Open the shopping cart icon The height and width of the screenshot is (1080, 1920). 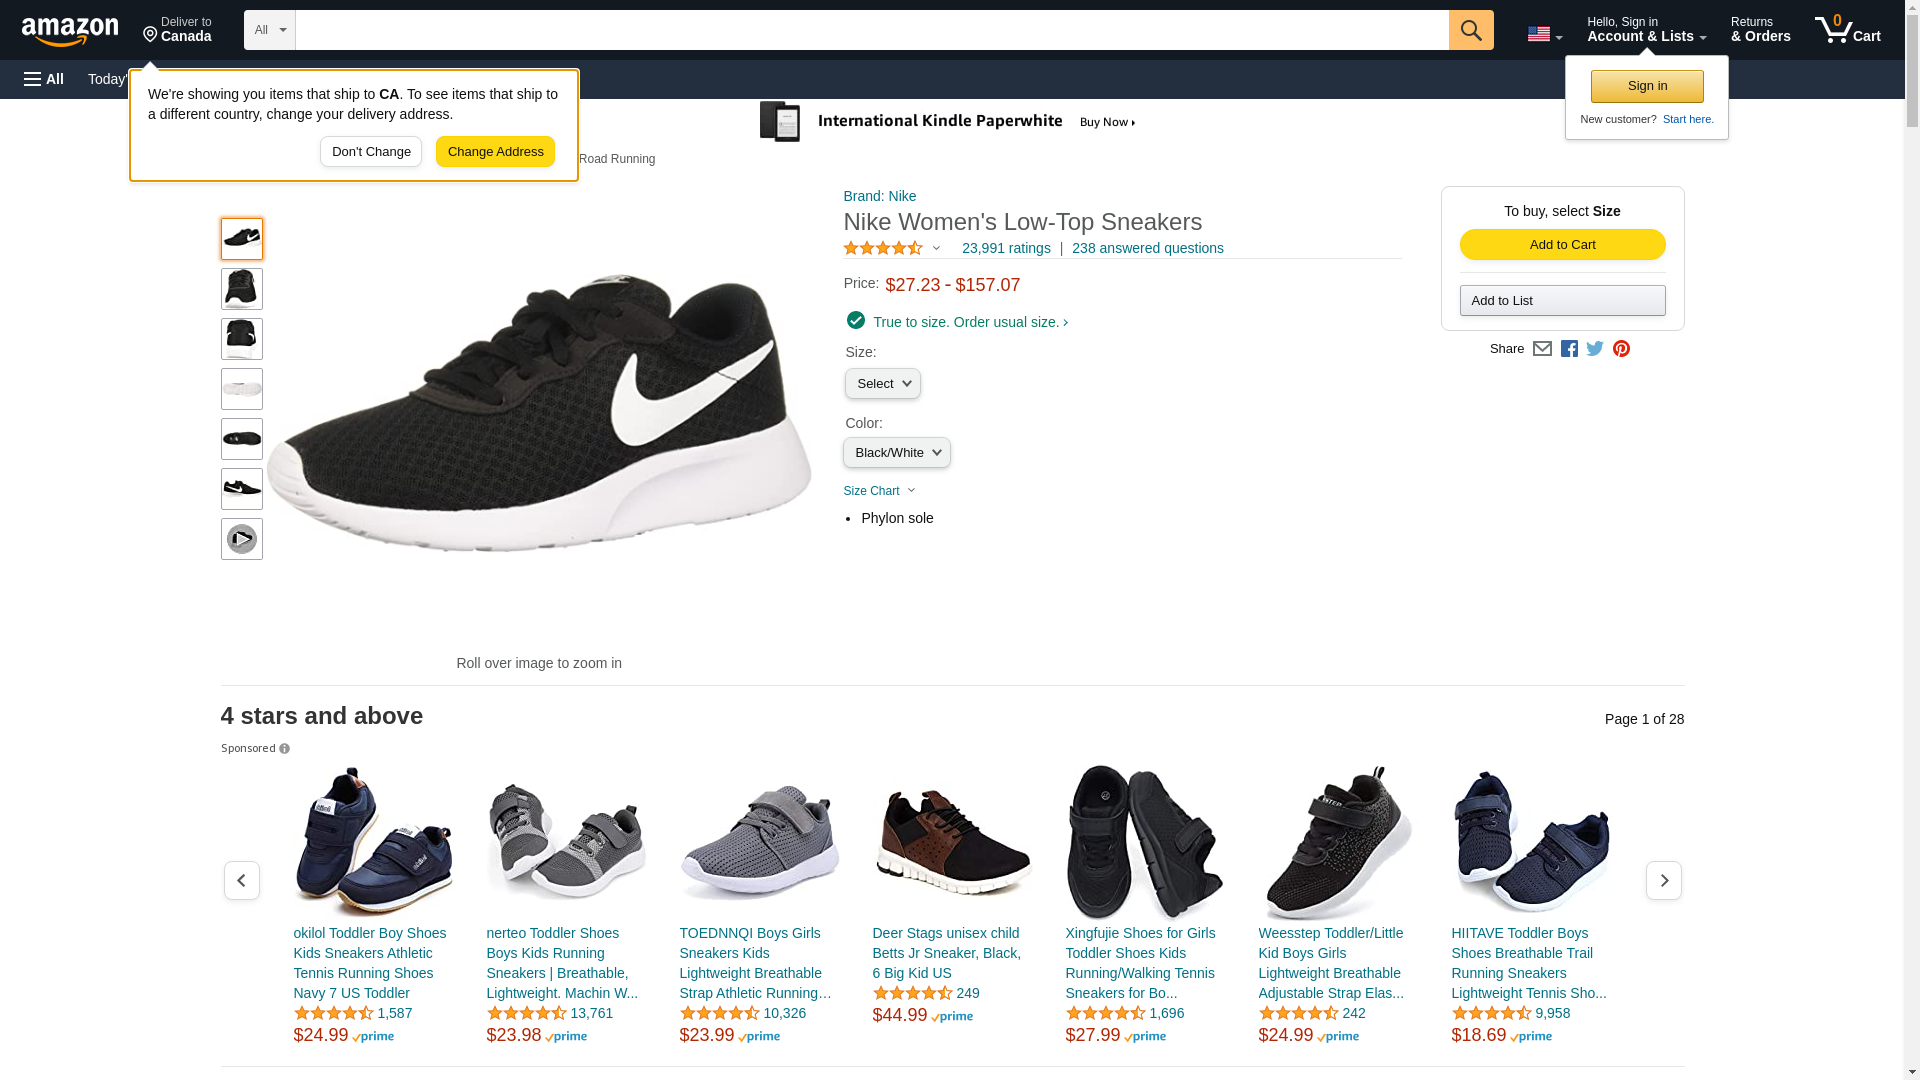tap(1847, 30)
